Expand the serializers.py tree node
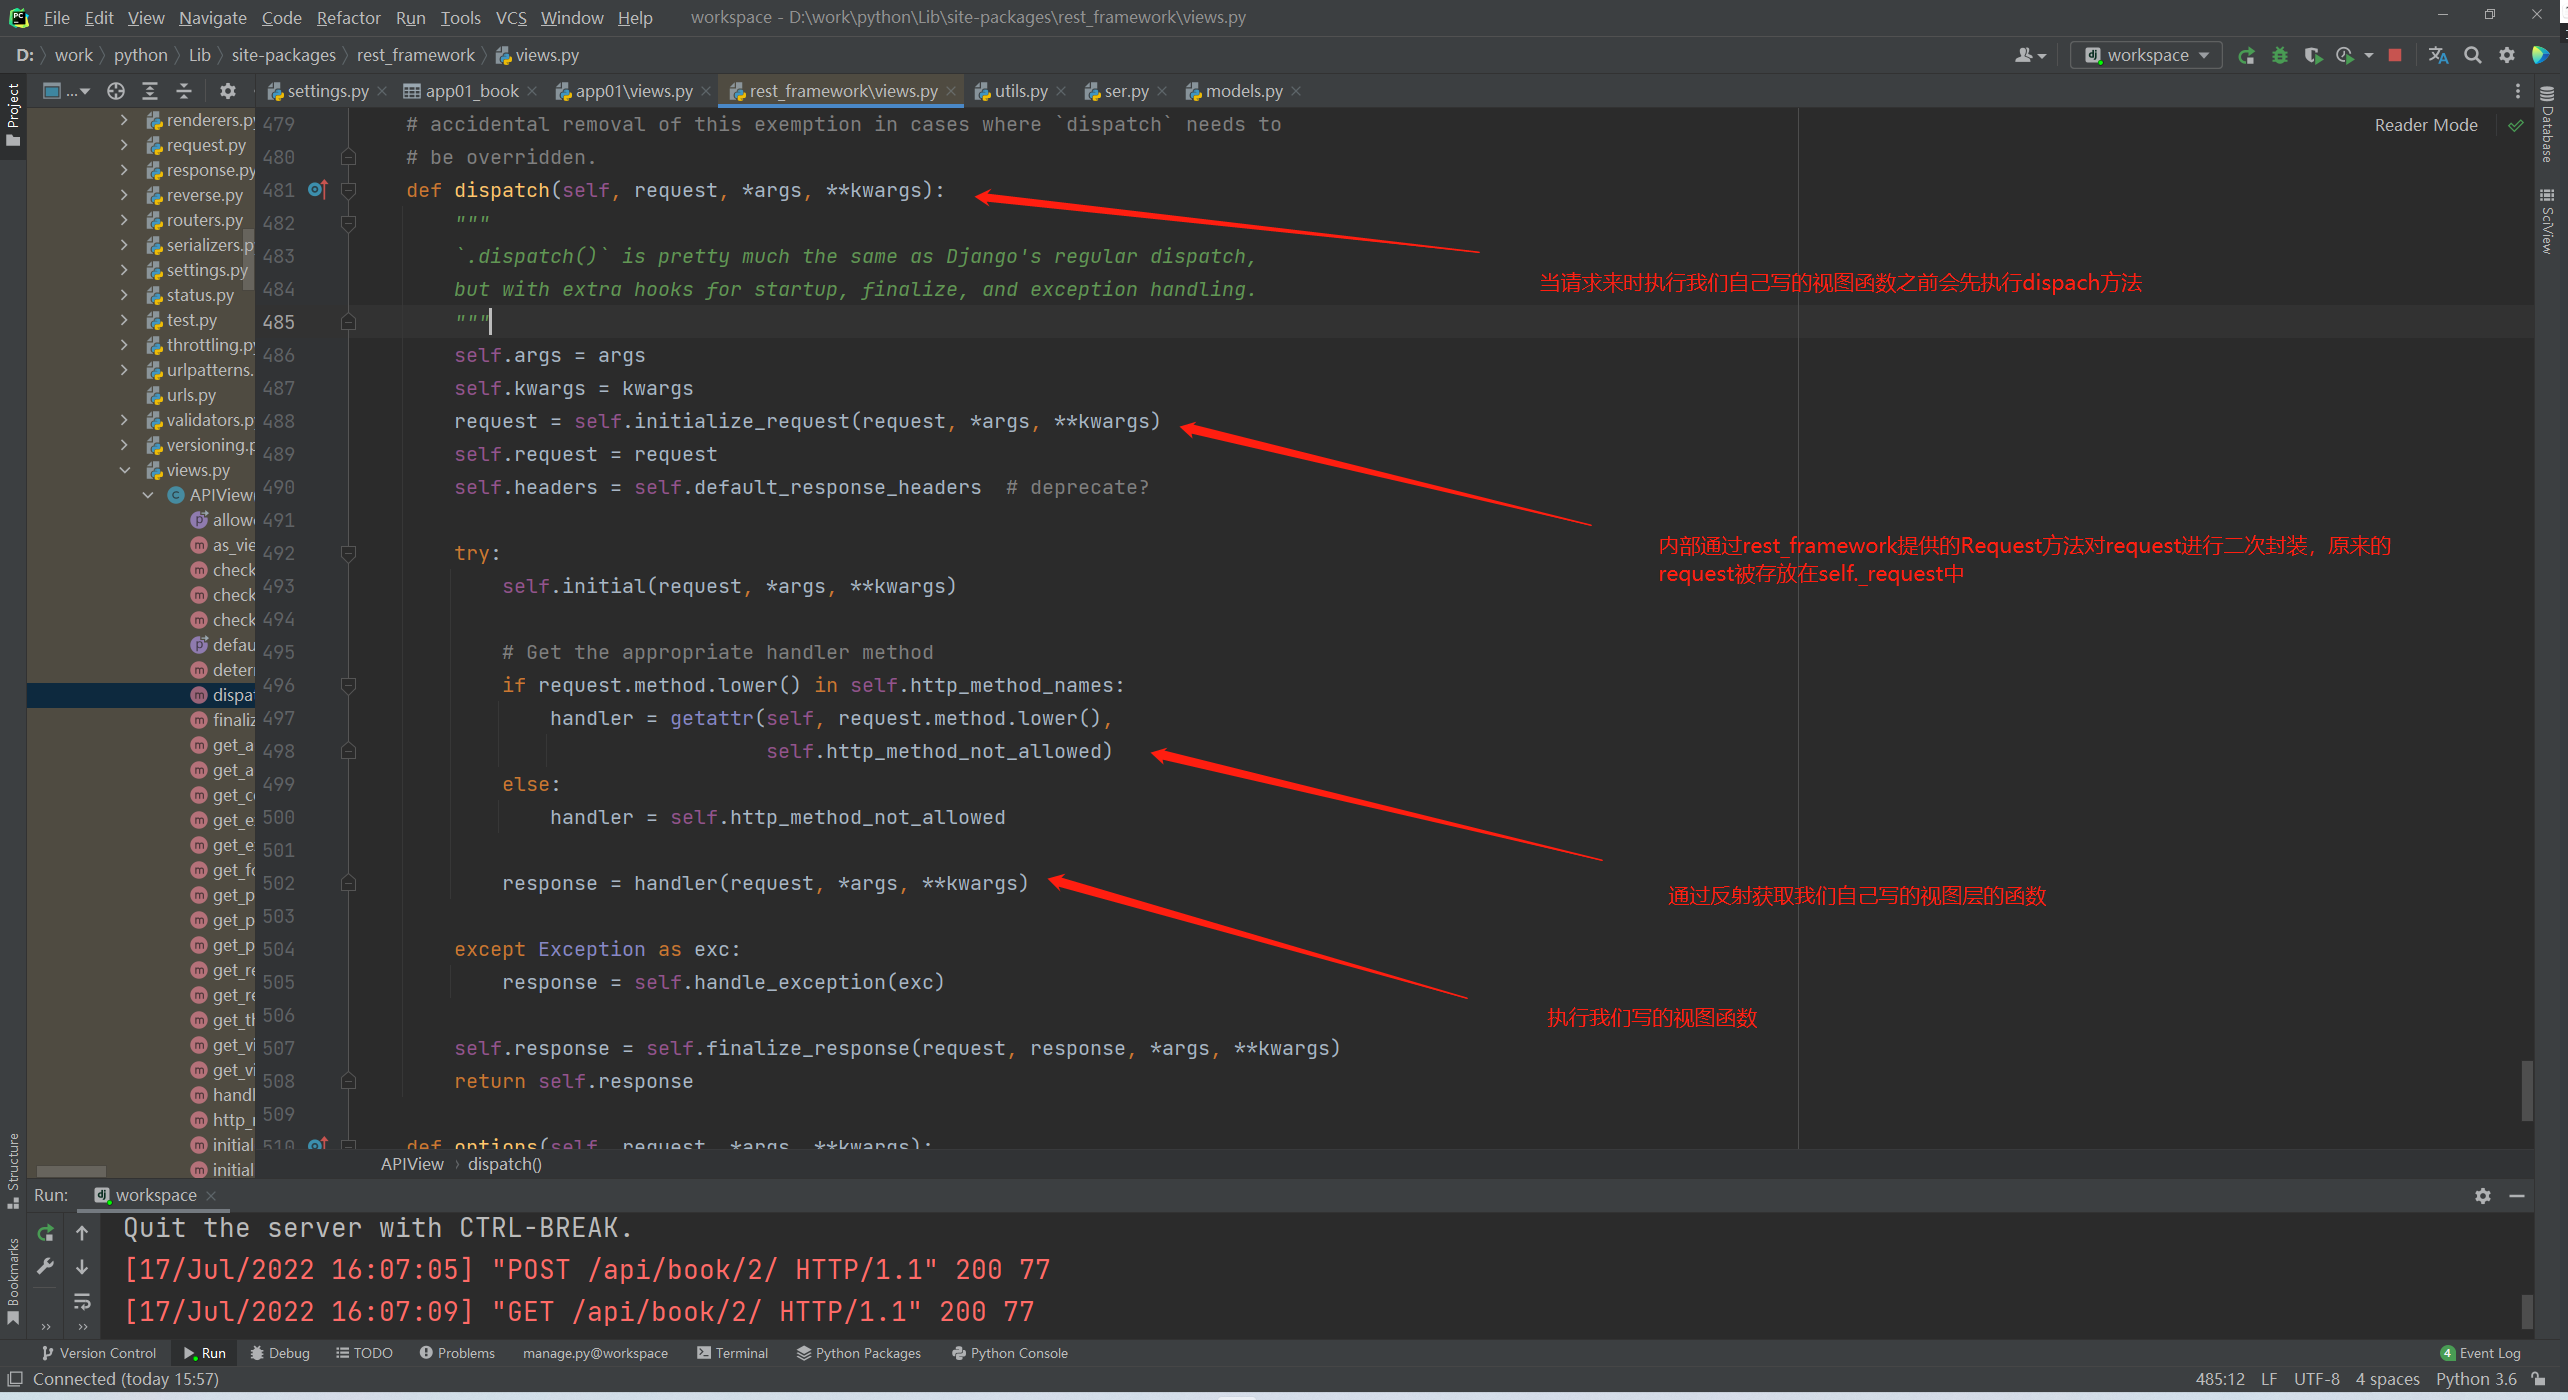Viewport: 2568px width, 1400px height. (x=125, y=245)
